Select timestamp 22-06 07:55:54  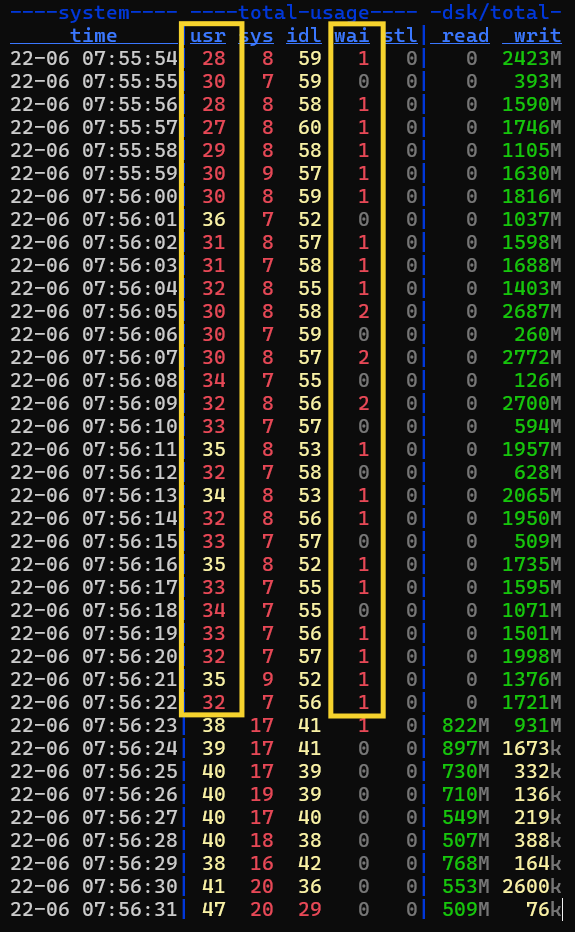pos(94,58)
